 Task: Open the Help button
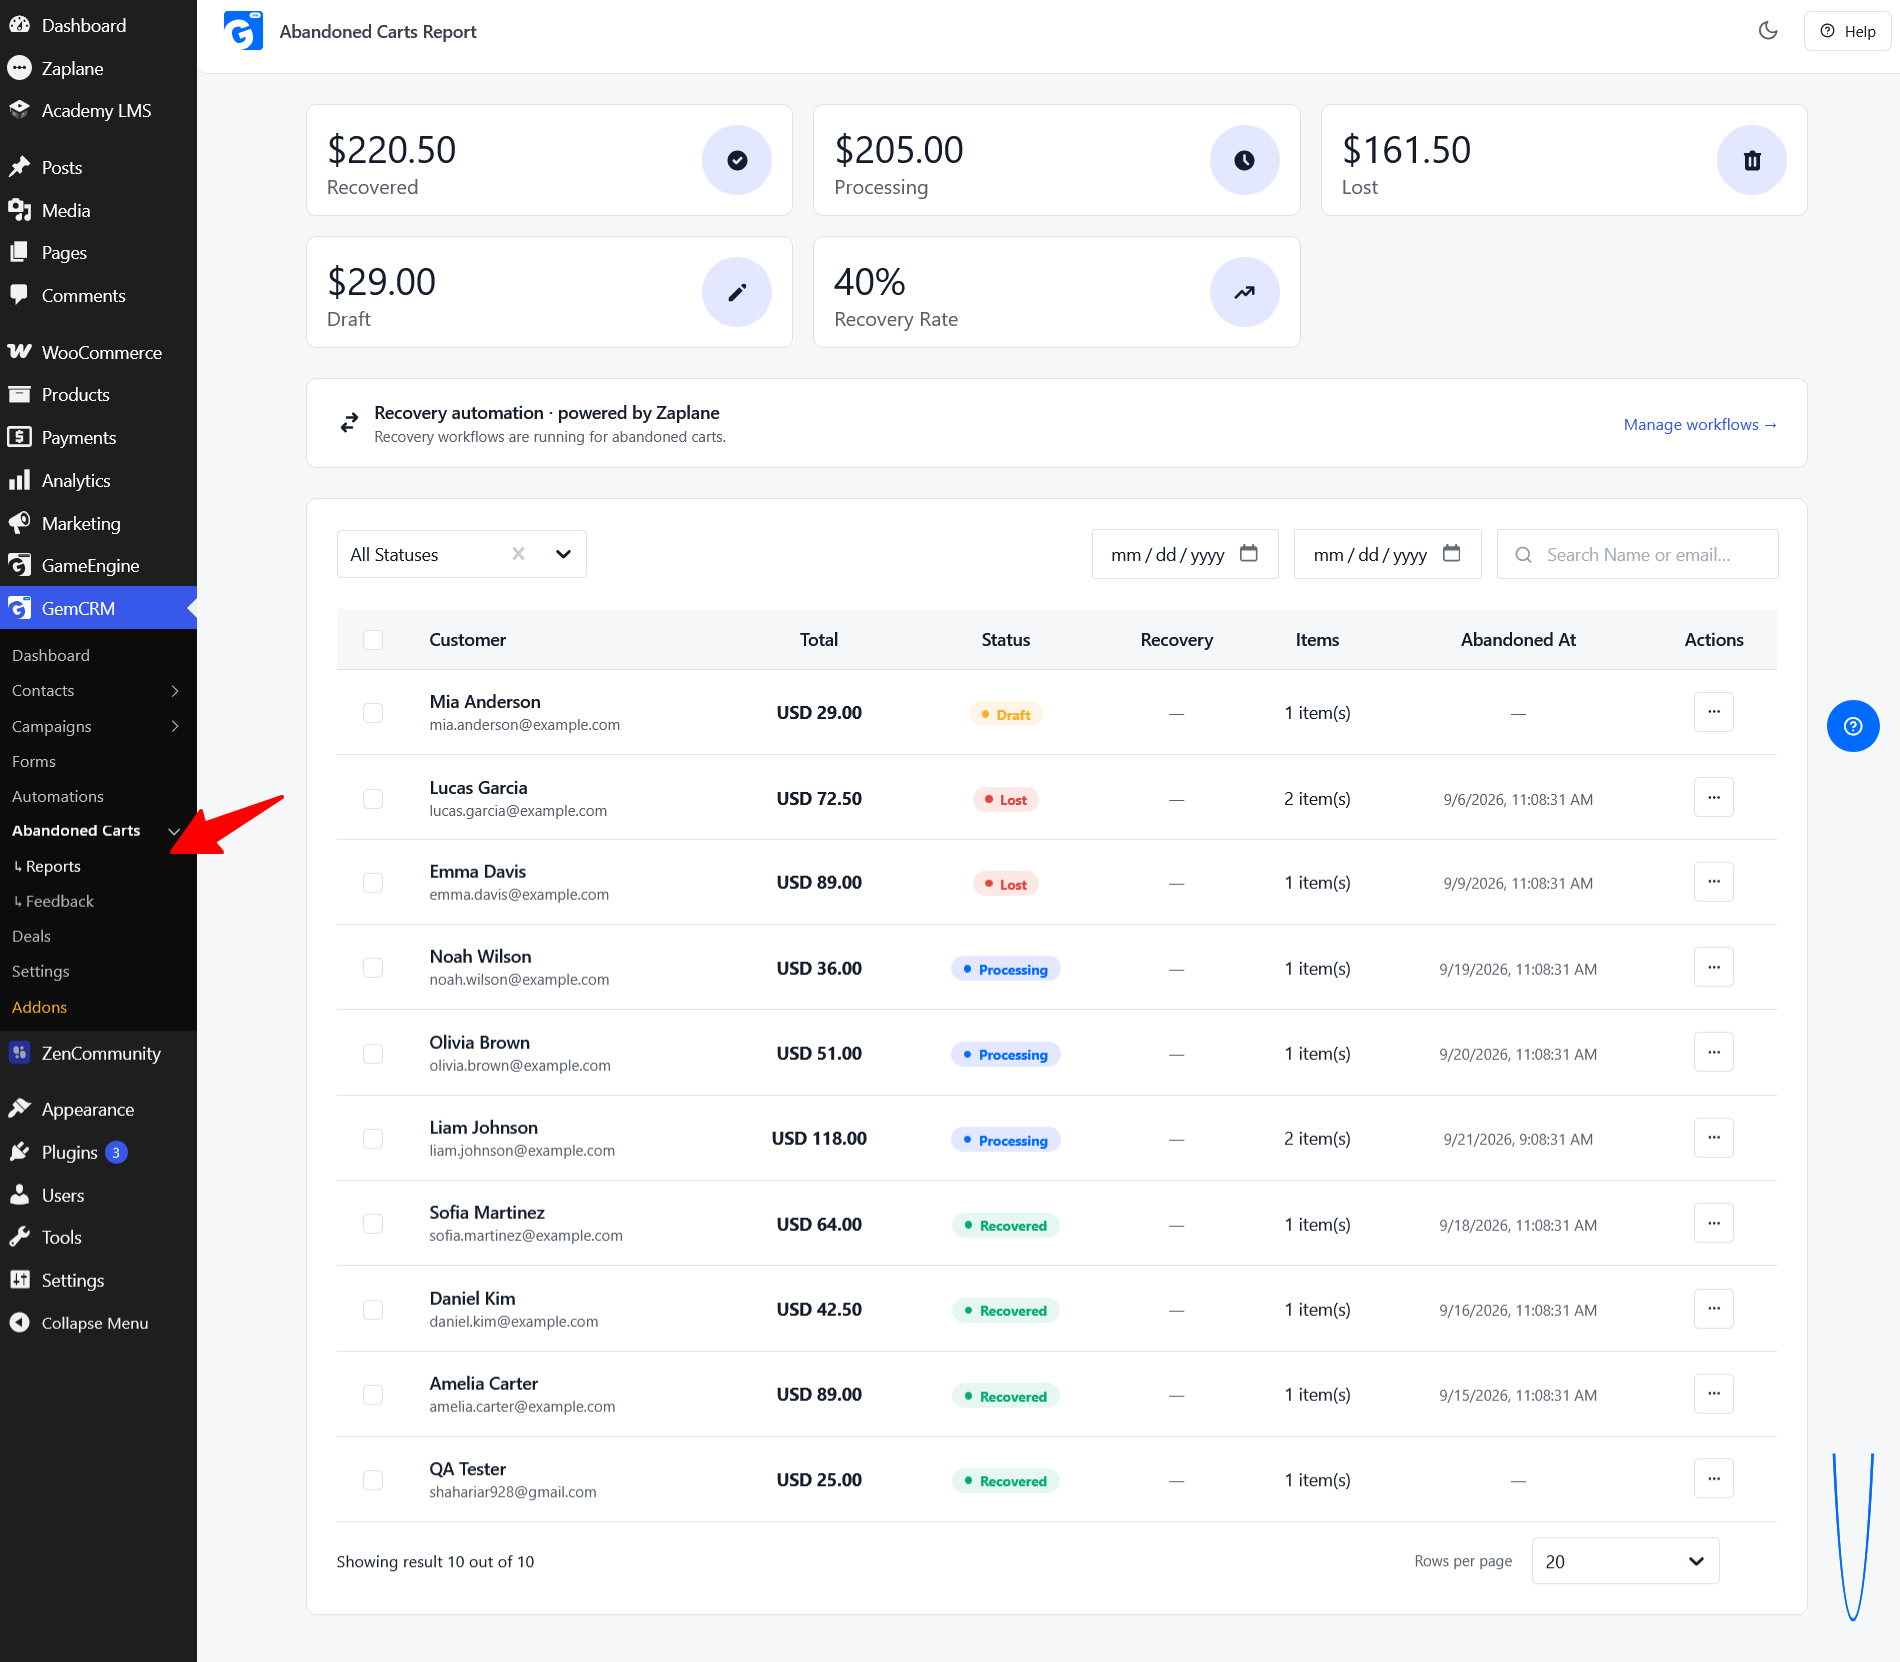point(1848,31)
